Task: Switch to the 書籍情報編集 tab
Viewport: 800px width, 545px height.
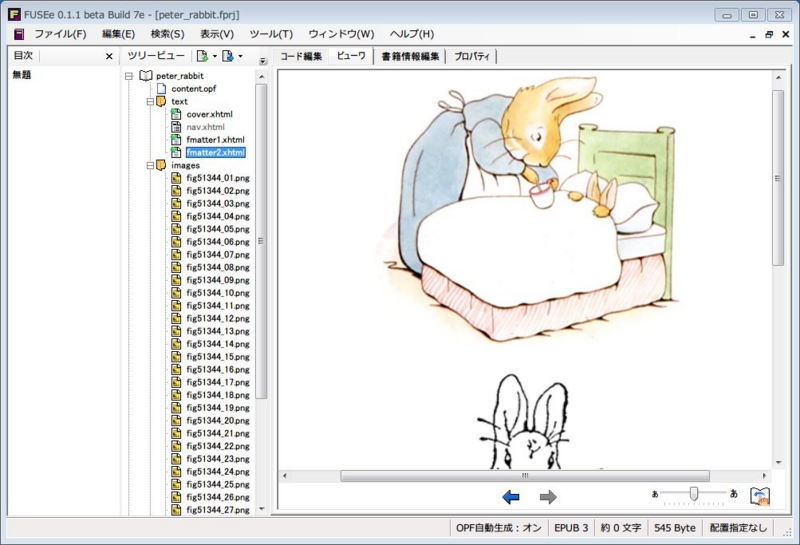Action: pyautogui.click(x=410, y=57)
